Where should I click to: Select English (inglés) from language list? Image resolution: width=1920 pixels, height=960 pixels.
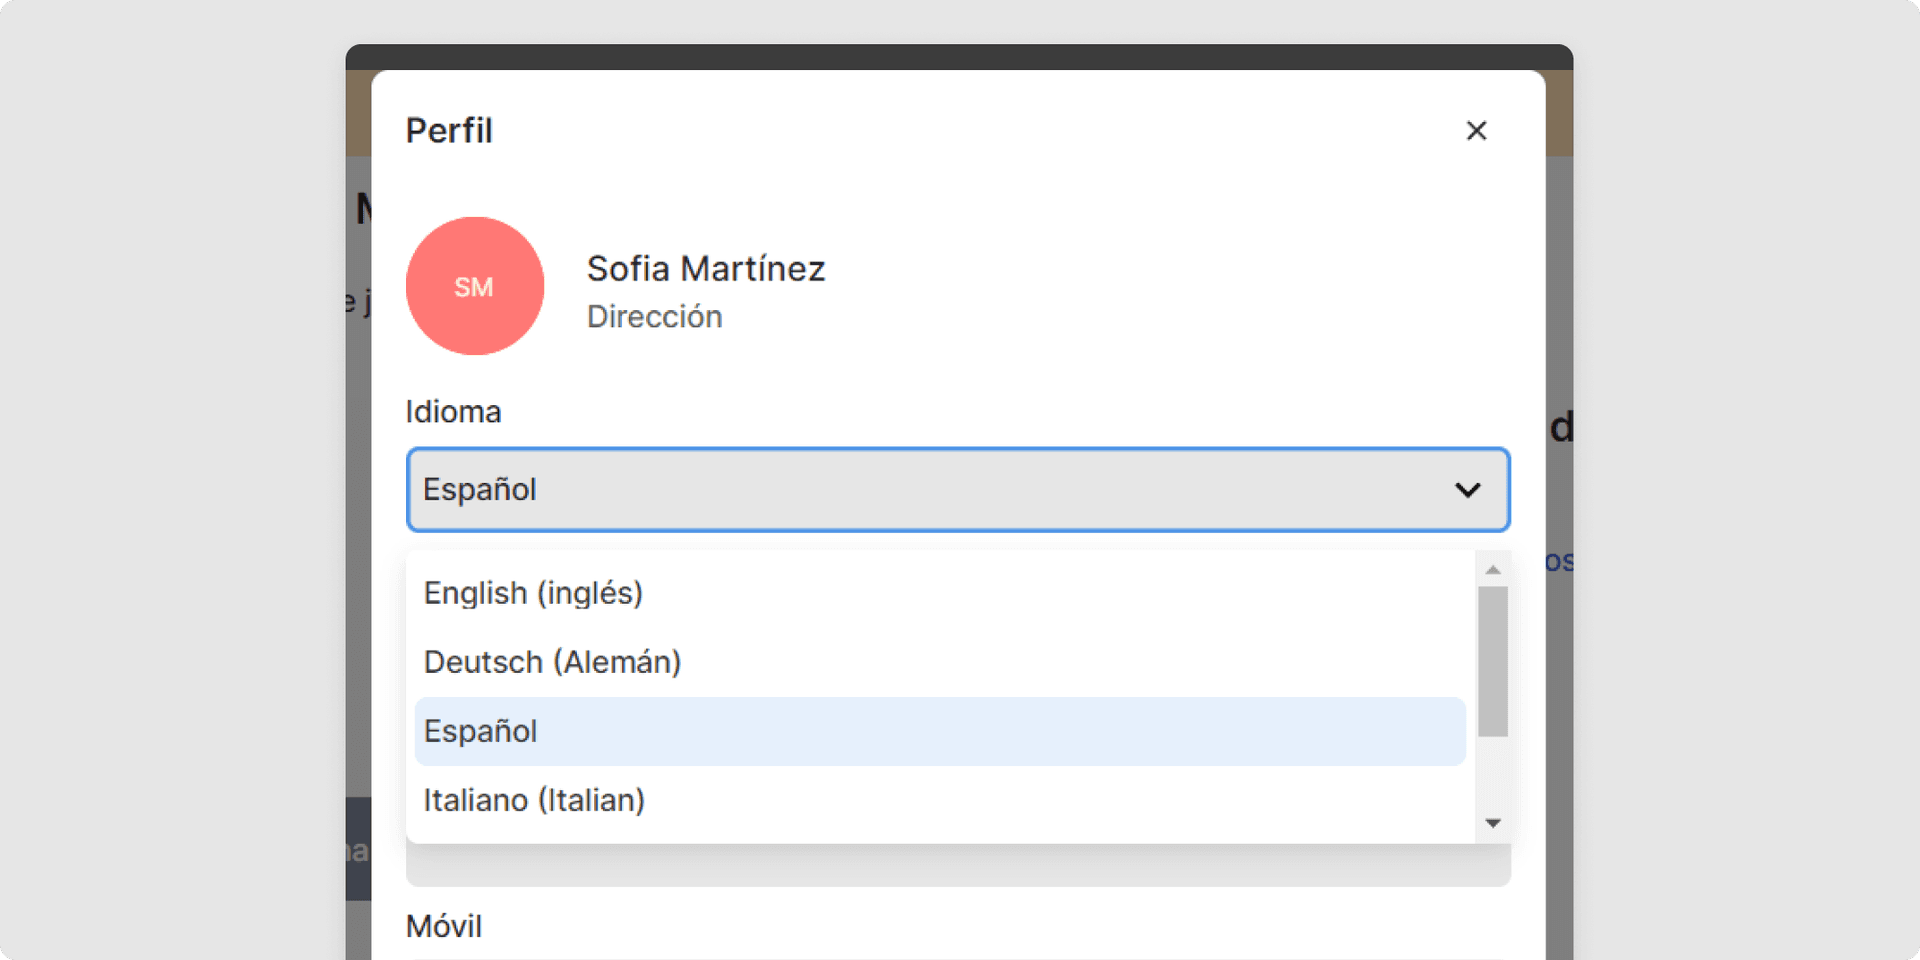(x=533, y=593)
